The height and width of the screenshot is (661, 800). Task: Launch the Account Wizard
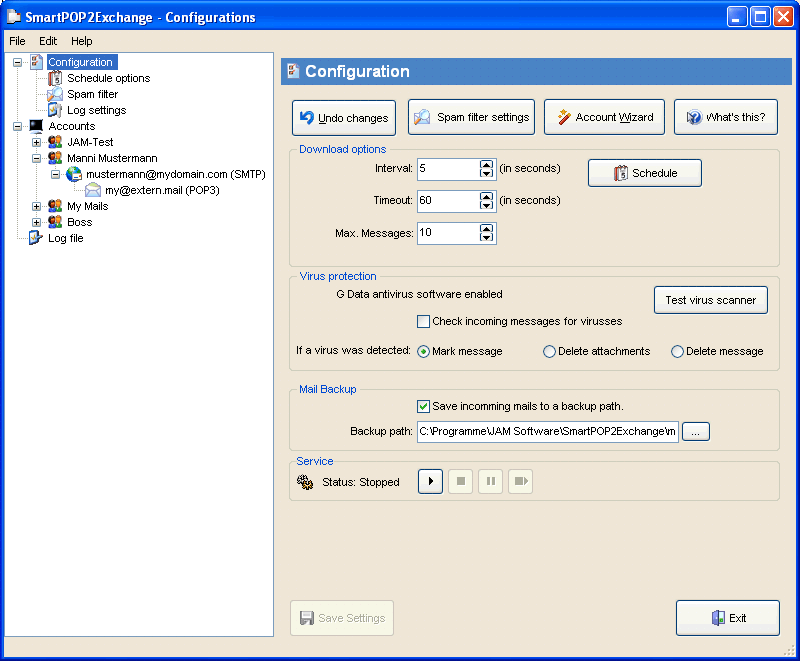point(605,117)
